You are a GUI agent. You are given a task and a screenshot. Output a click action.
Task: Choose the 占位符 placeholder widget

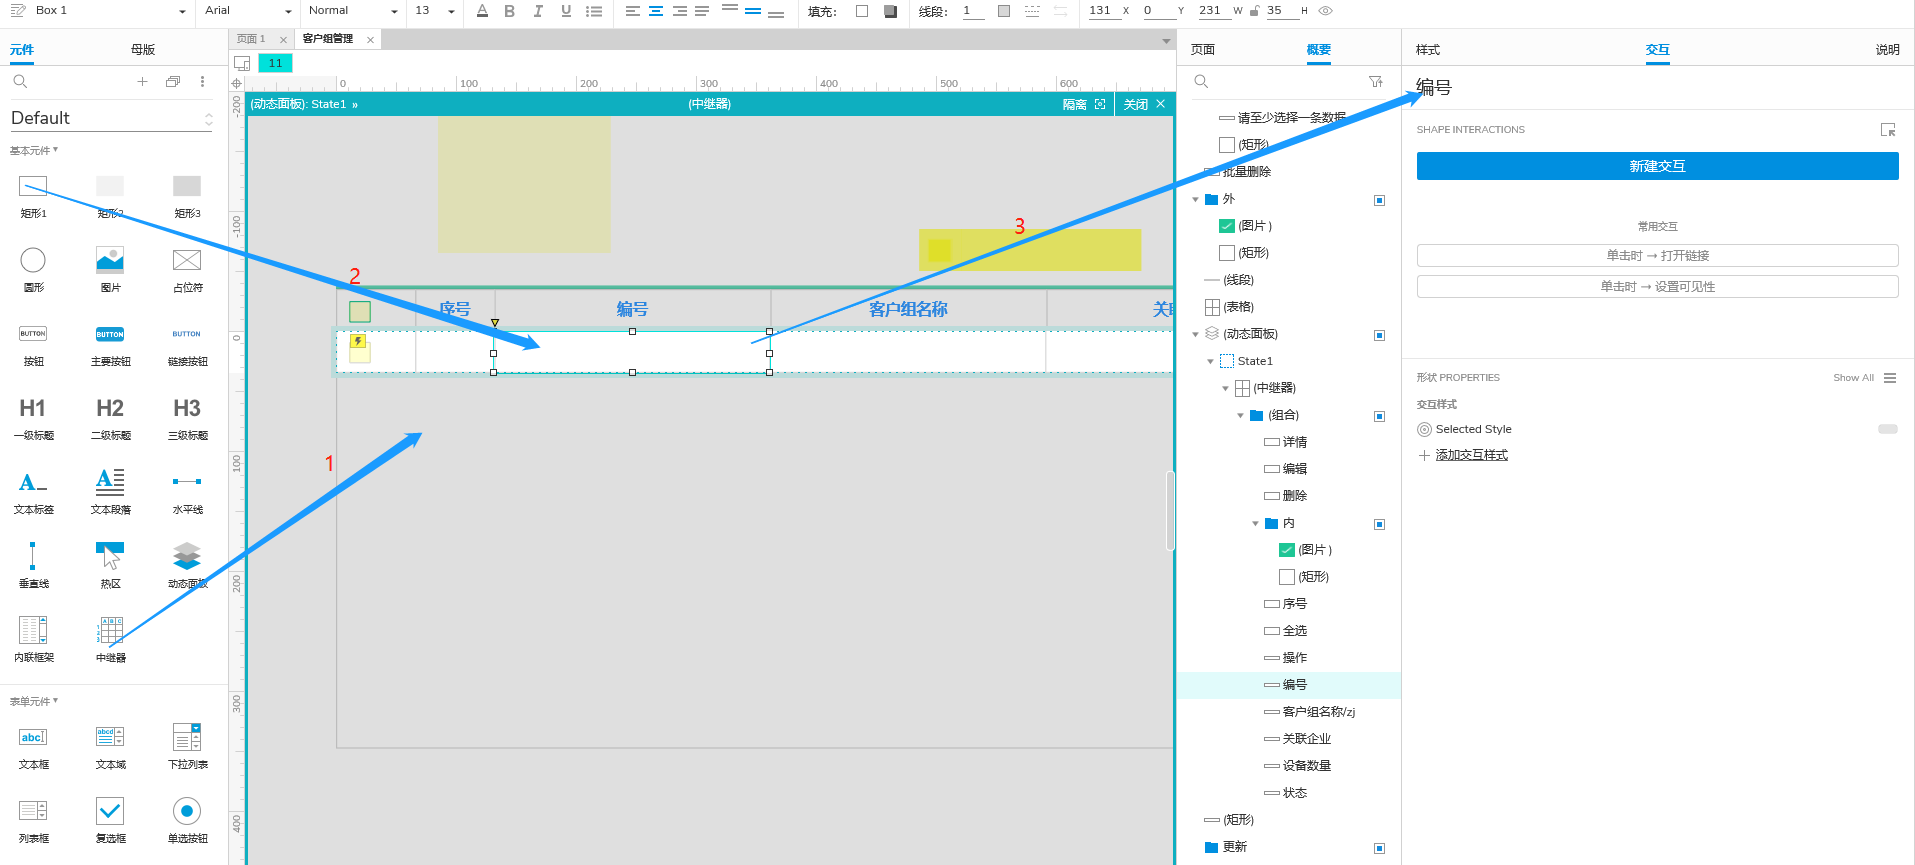tap(187, 270)
